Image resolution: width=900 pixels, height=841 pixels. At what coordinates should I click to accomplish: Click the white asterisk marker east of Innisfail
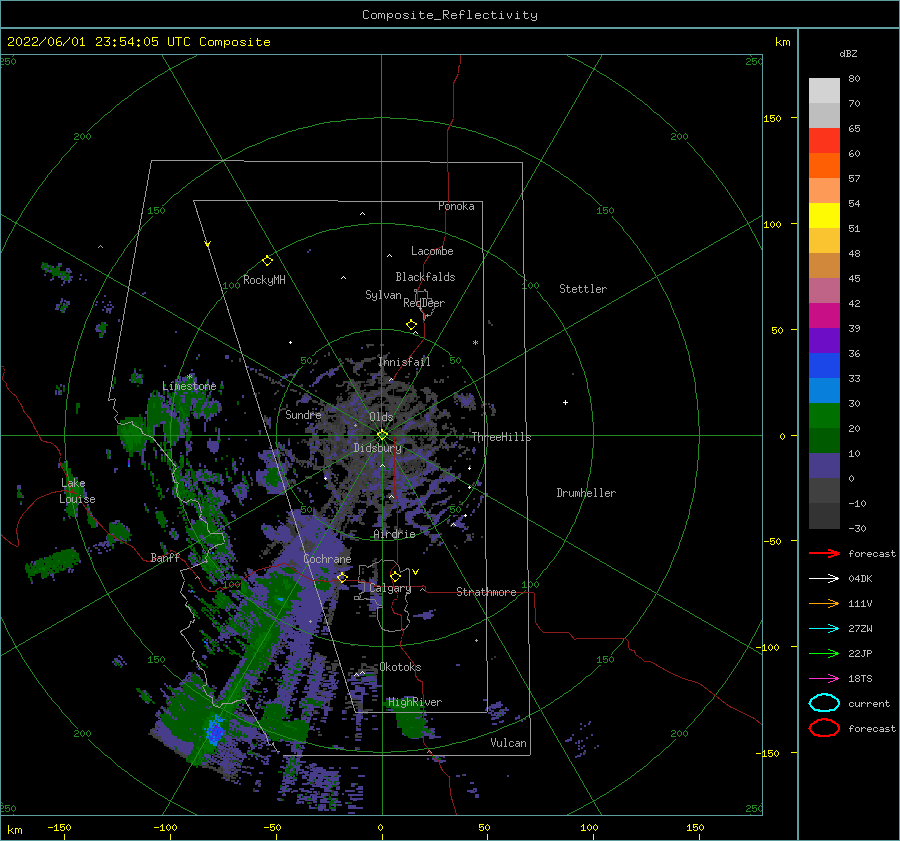pyautogui.click(x=475, y=343)
